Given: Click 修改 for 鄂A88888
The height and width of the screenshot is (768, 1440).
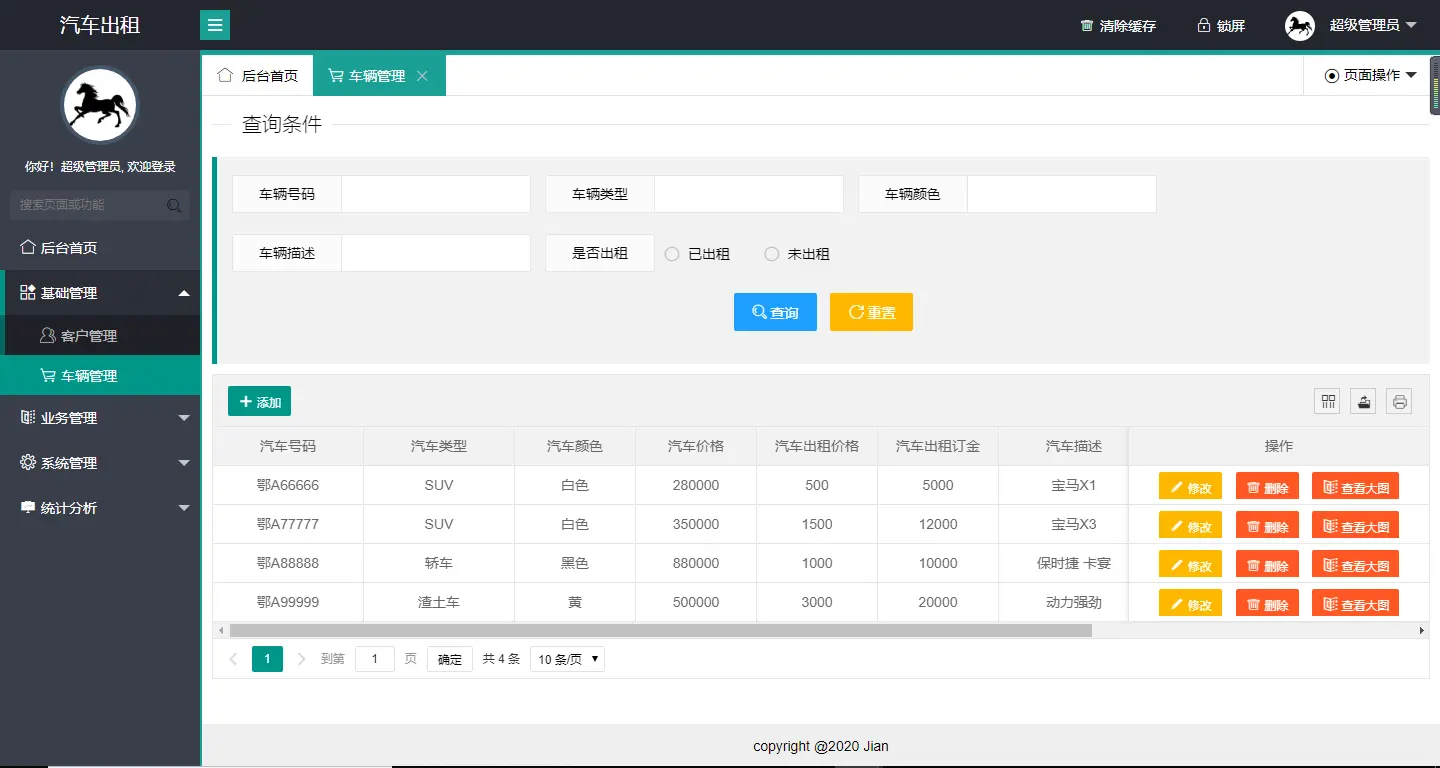Looking at the screenshot, I should [x=1190, y=565].
